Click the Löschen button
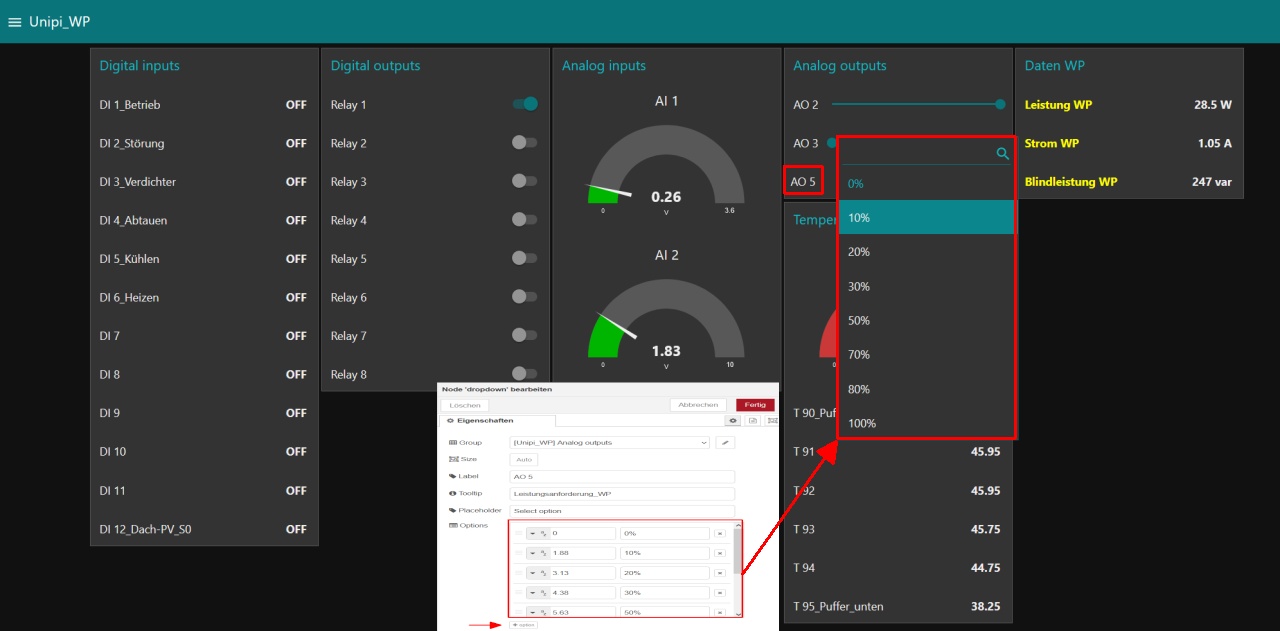The image size is (1280, 631). pyautogui.click(x=465, y=405)
